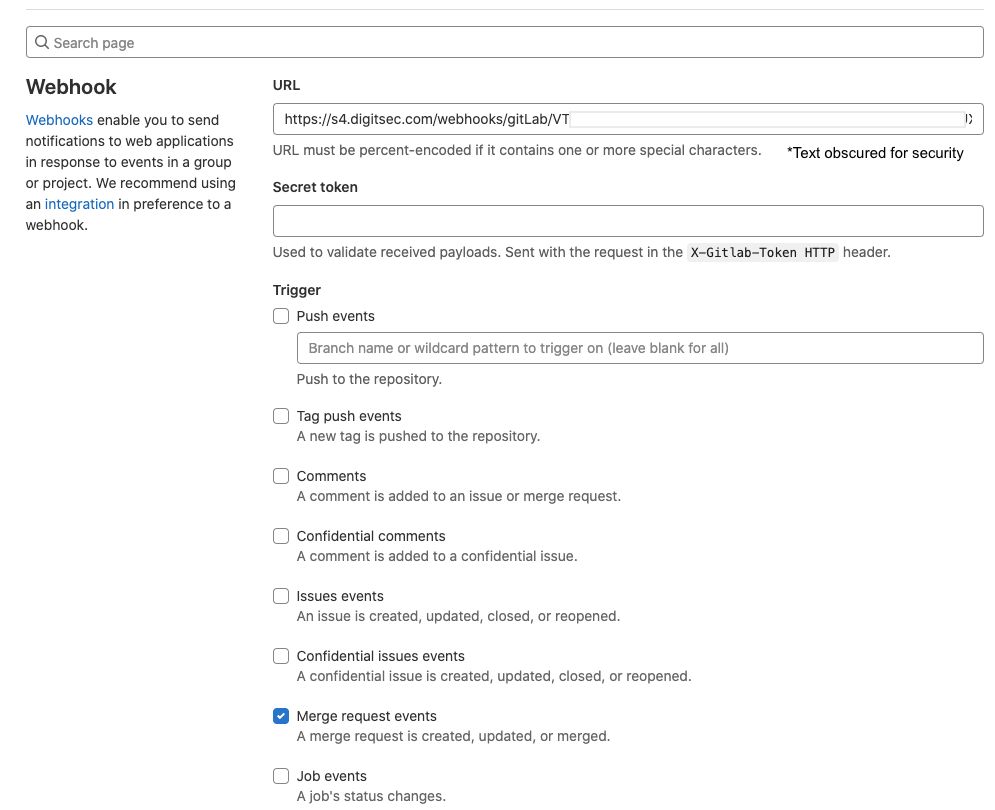Viewport: 995px width, 810px height.
Task: Enable the Confidential issues events checkbox
Action: 280,655
